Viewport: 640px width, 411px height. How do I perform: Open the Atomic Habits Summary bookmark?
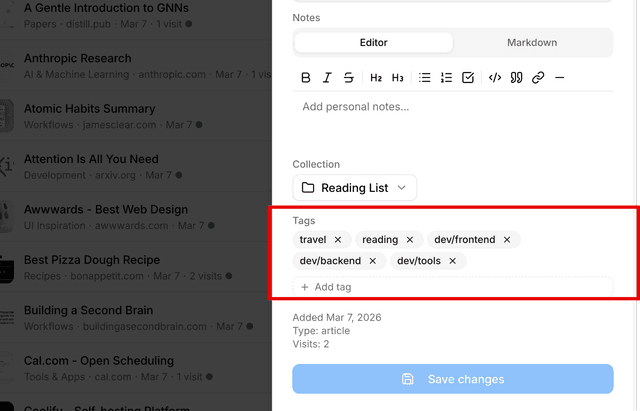click(x=135, y=116)
